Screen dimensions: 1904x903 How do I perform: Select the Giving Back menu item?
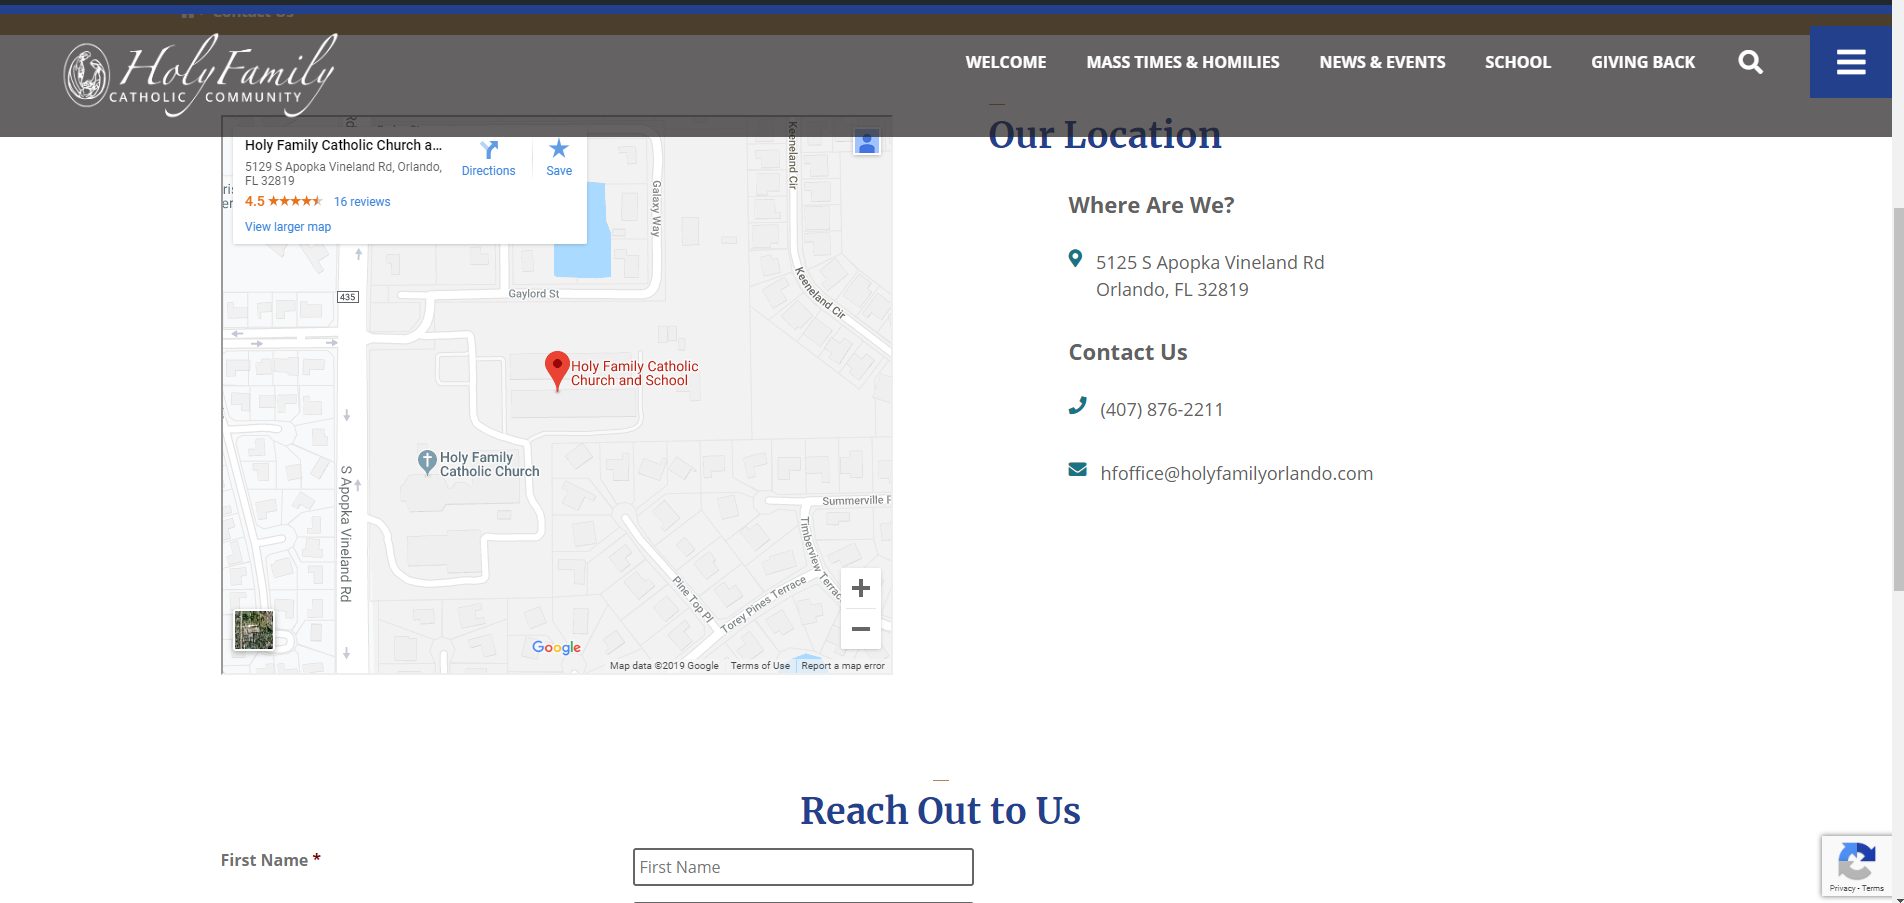click(1642, 62)
